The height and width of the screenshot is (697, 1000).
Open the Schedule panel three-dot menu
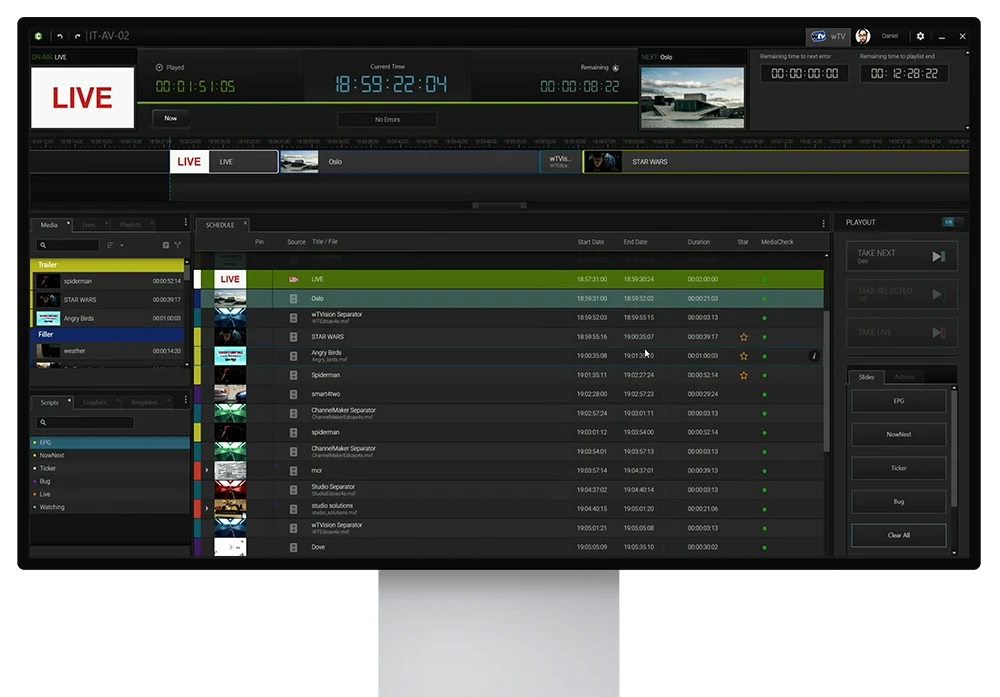823,224
